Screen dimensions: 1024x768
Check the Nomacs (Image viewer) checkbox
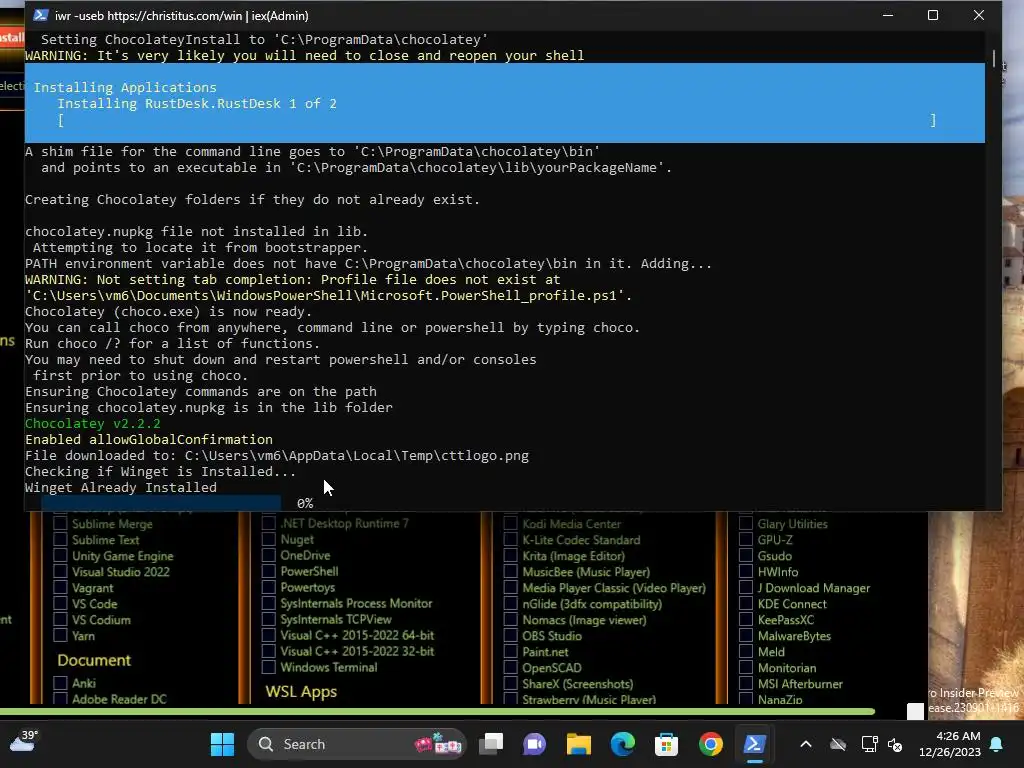click(511, 620)
